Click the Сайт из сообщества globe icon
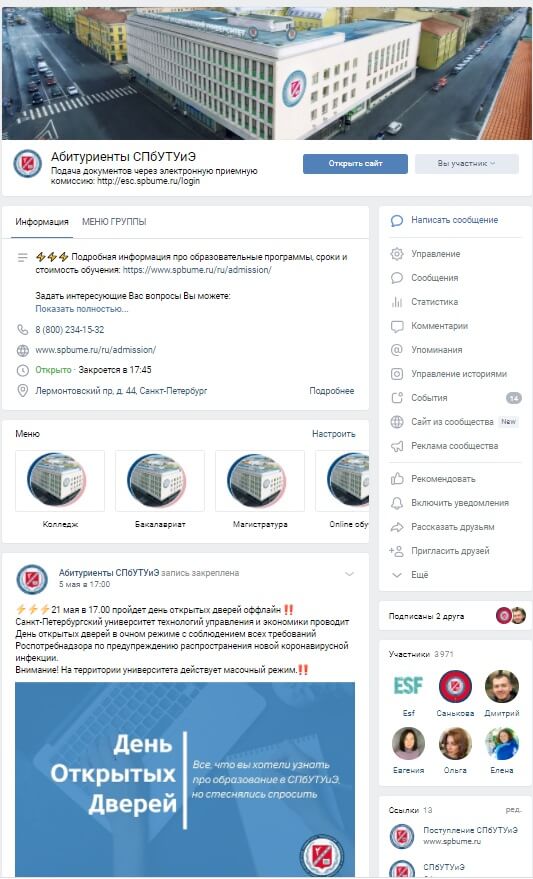 397,422
